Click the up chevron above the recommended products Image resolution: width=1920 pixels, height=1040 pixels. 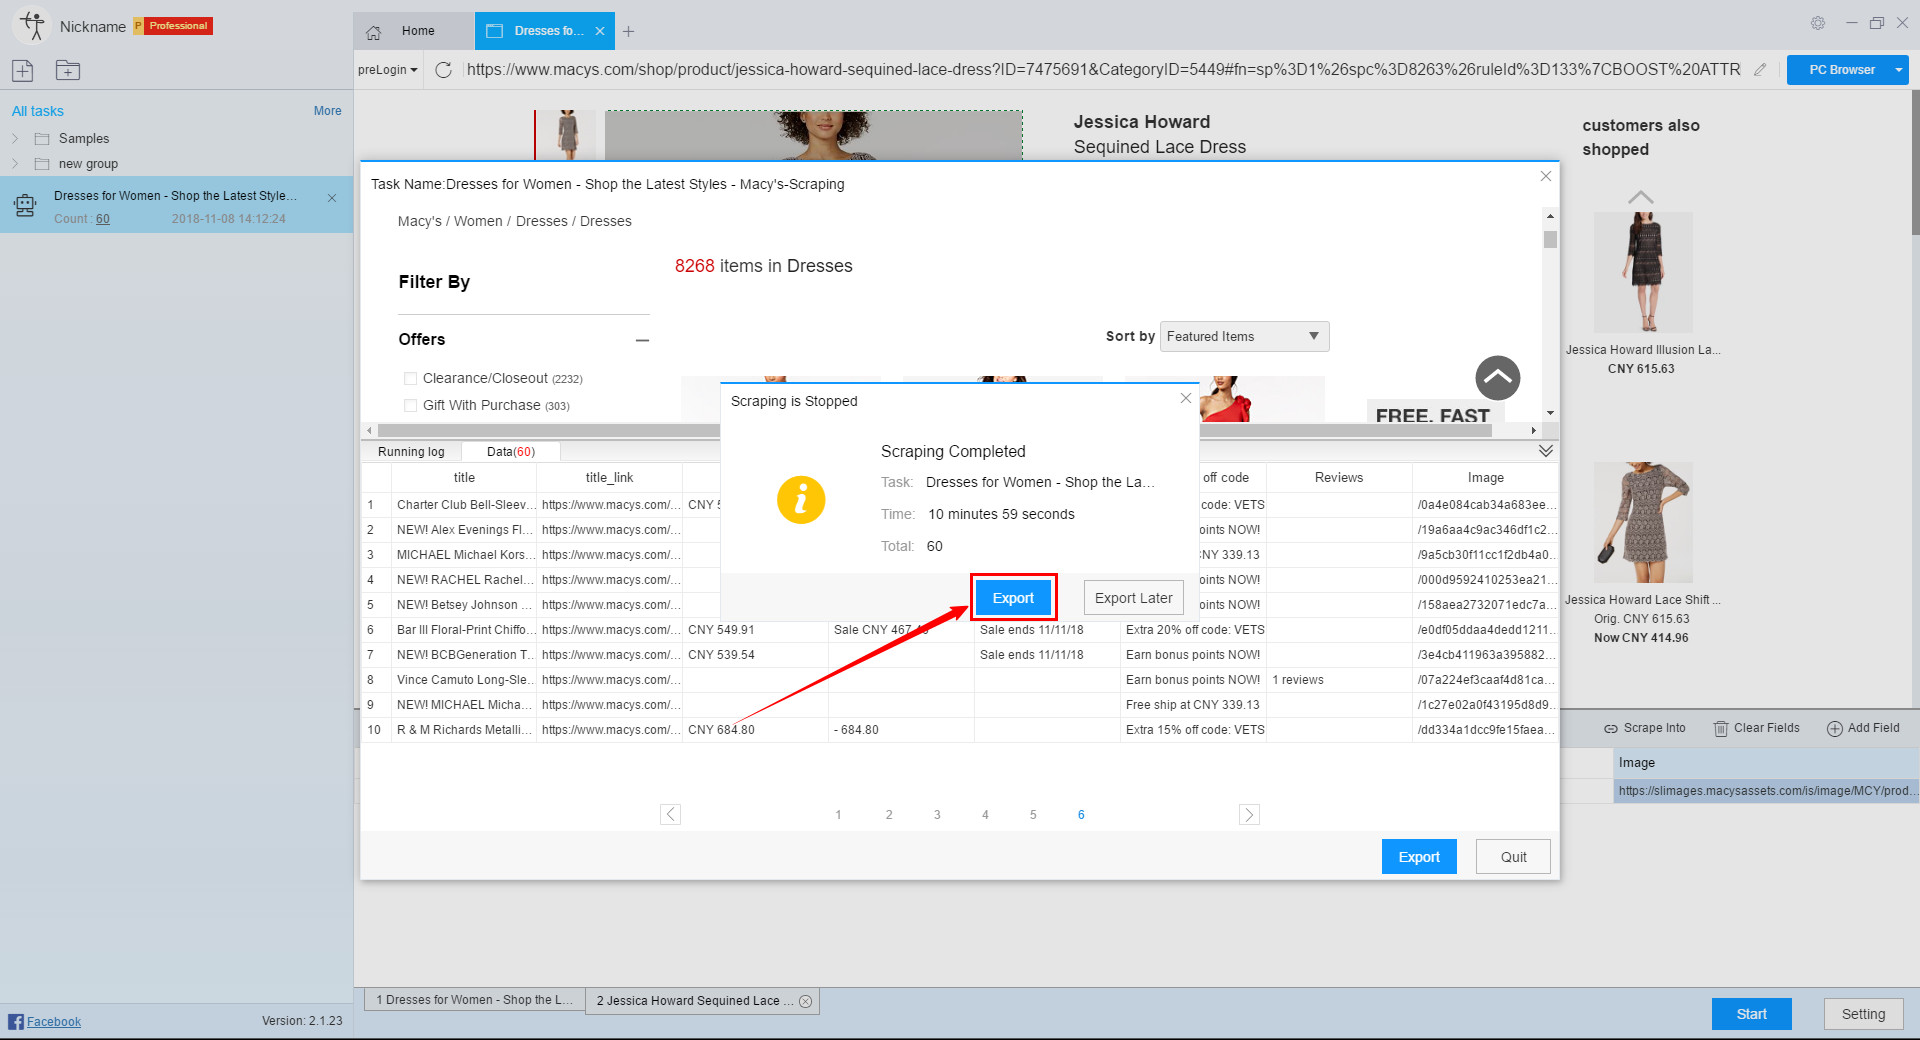click(1641, 197)
